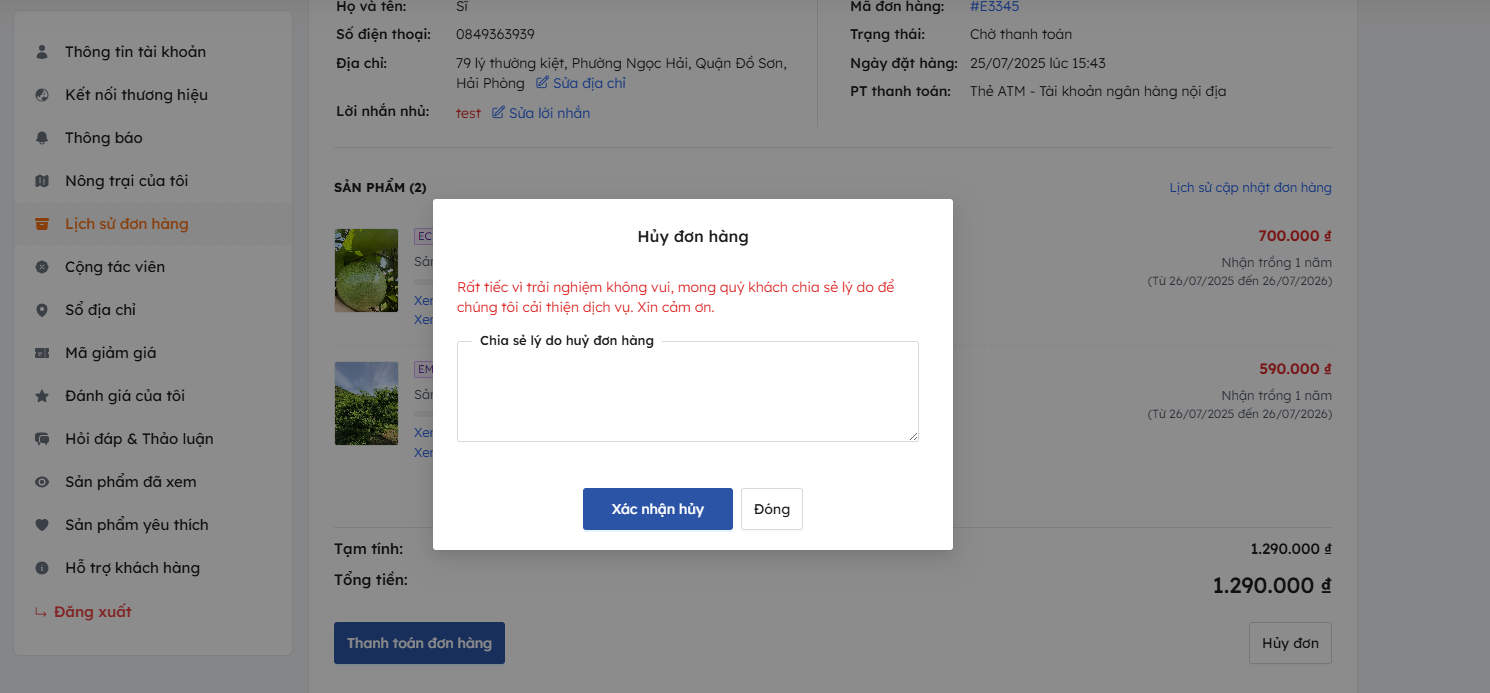Click the user icon beside Thông tin tài khoản
Viewport: 1490px width, 693px height.
tap(41, 52)
